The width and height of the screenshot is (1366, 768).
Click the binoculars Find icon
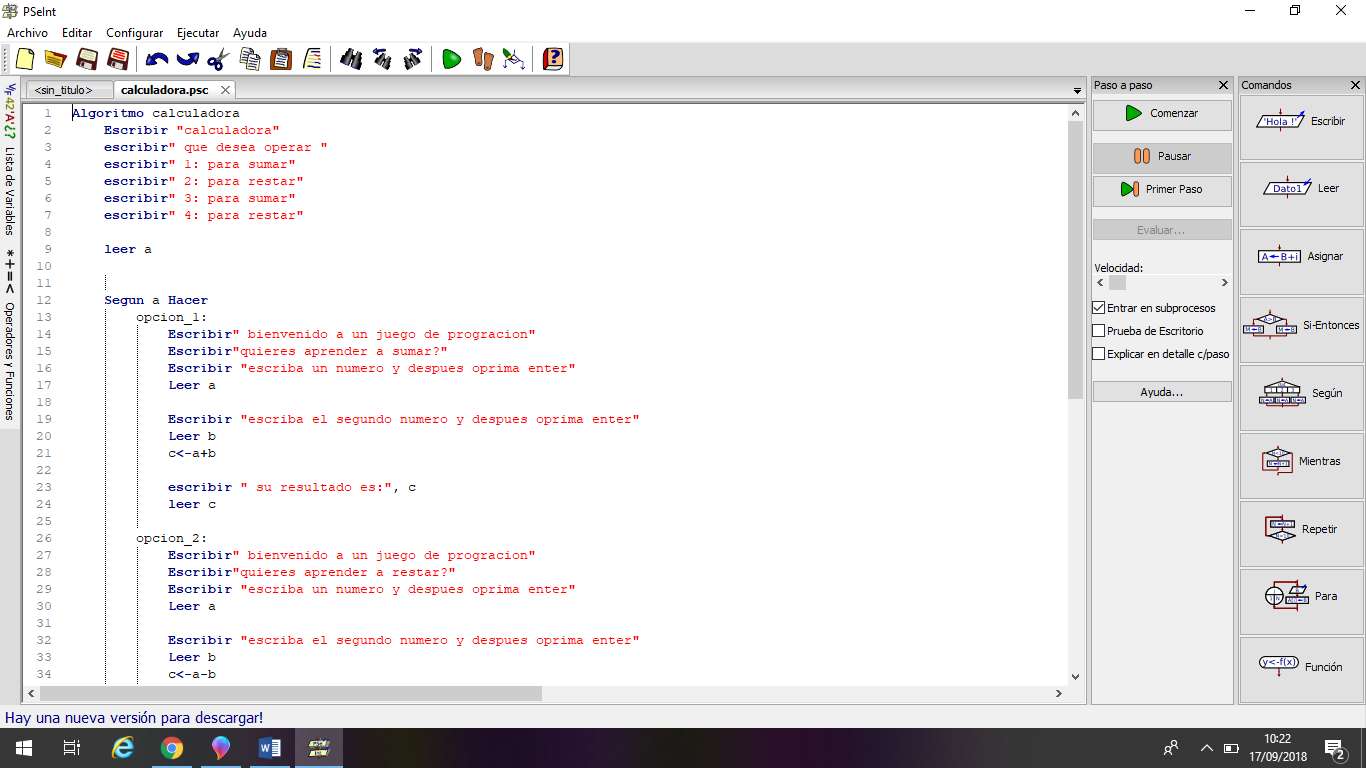pos(351,59)
